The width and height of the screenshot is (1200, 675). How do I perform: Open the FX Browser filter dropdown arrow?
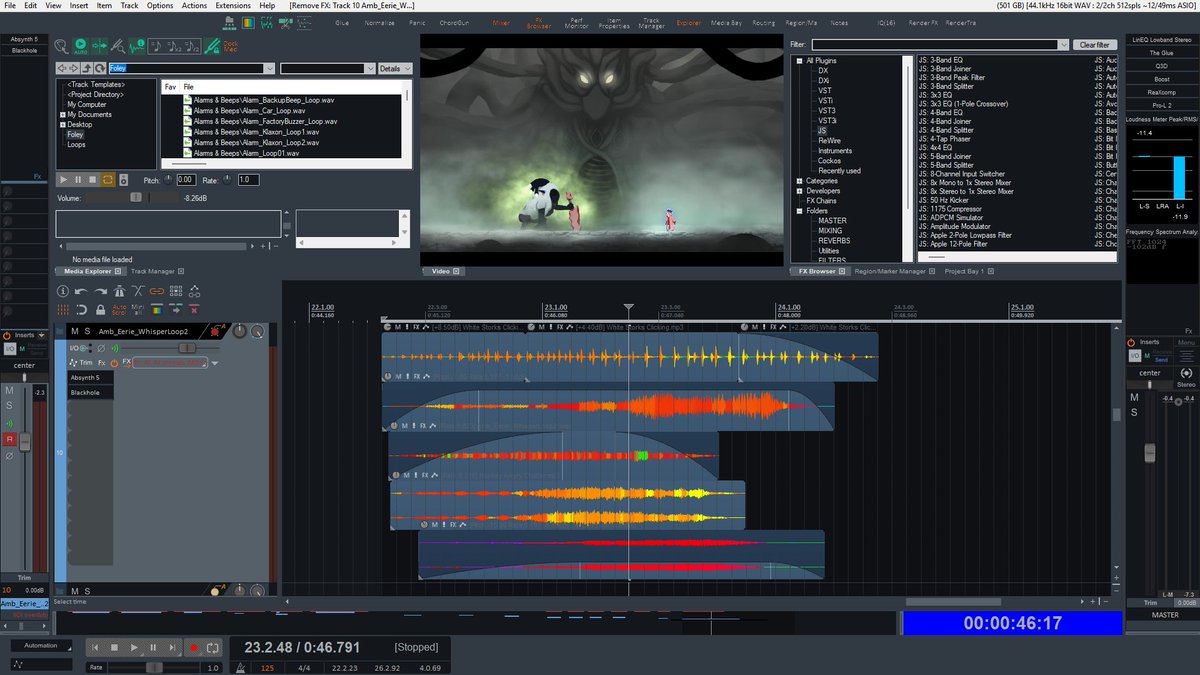[x=1062, y=45]
